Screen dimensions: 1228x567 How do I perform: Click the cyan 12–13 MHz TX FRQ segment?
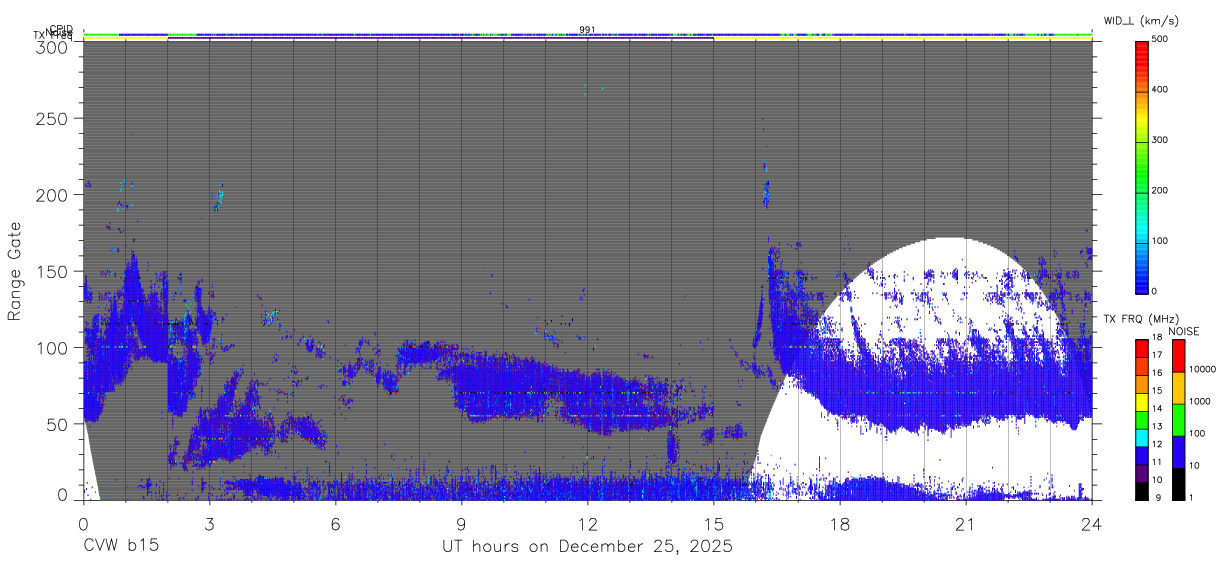coord(1141,437)
